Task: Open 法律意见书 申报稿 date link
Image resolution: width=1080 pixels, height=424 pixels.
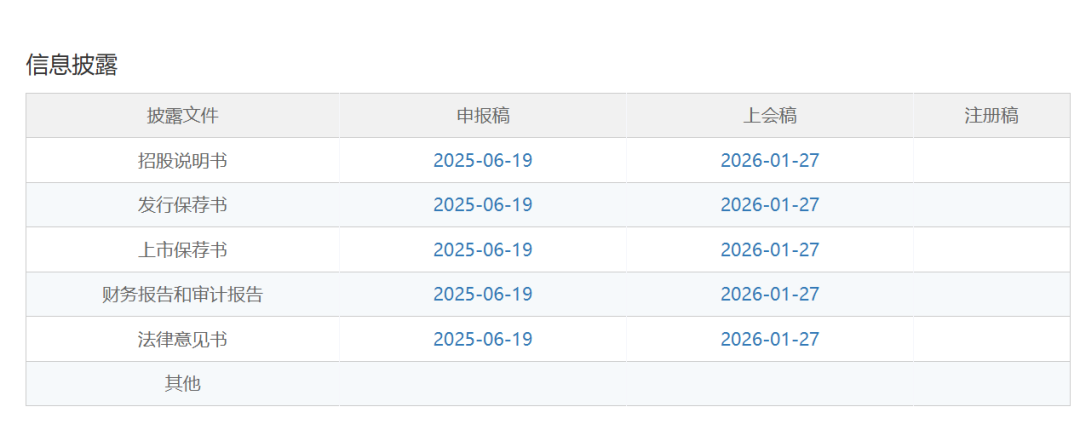Action: coord(483,339)
